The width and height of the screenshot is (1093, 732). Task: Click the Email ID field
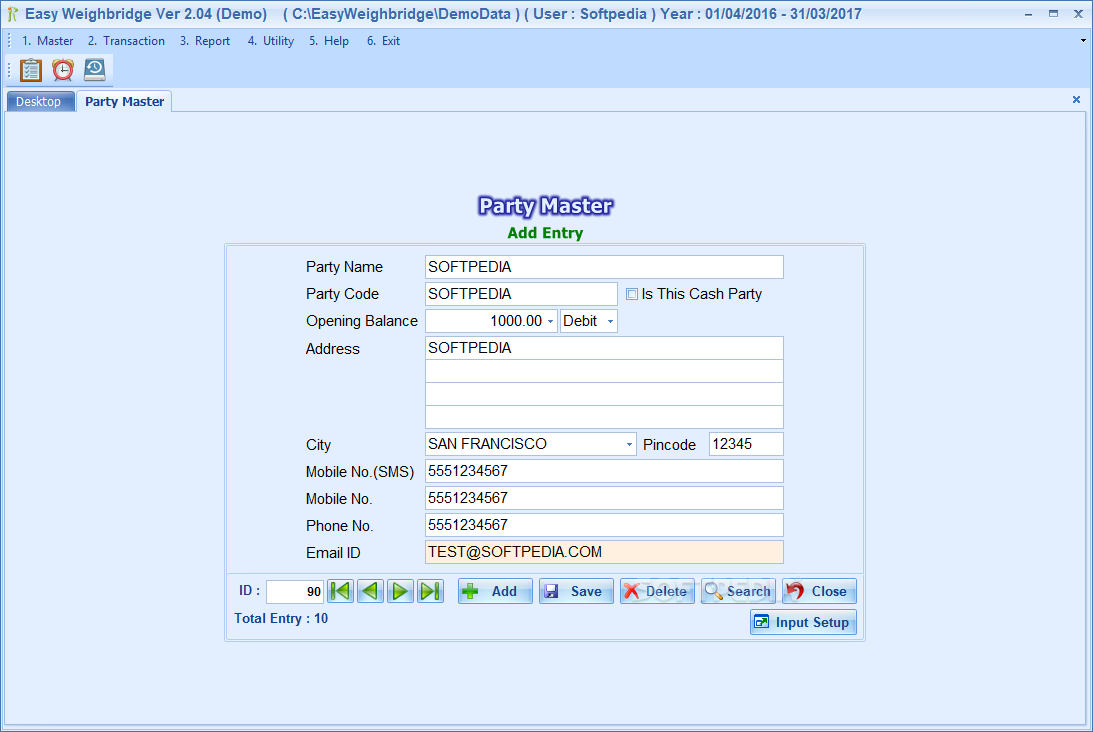click(x=604, y=552)
